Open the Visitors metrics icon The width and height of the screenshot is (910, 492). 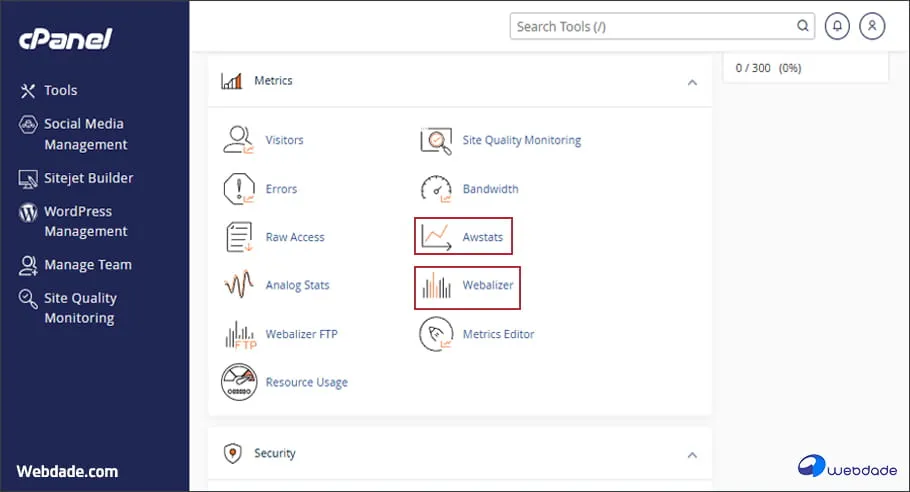click(239, 141)
